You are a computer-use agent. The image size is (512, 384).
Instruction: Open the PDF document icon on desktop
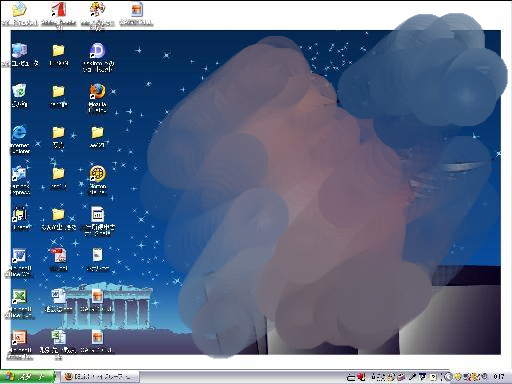(59, 256)
